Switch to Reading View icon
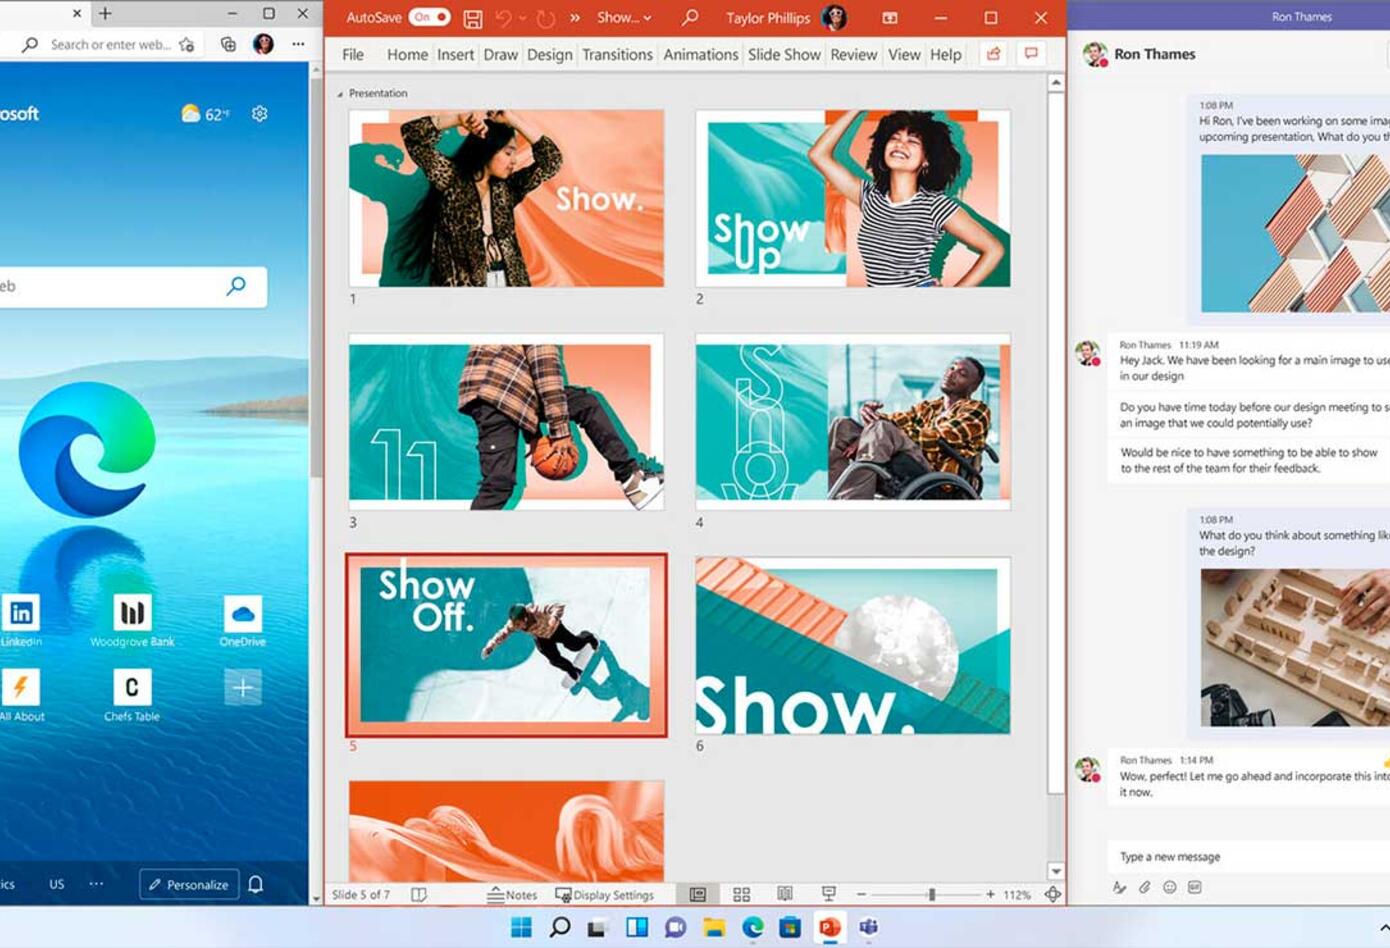 (785, 894)
